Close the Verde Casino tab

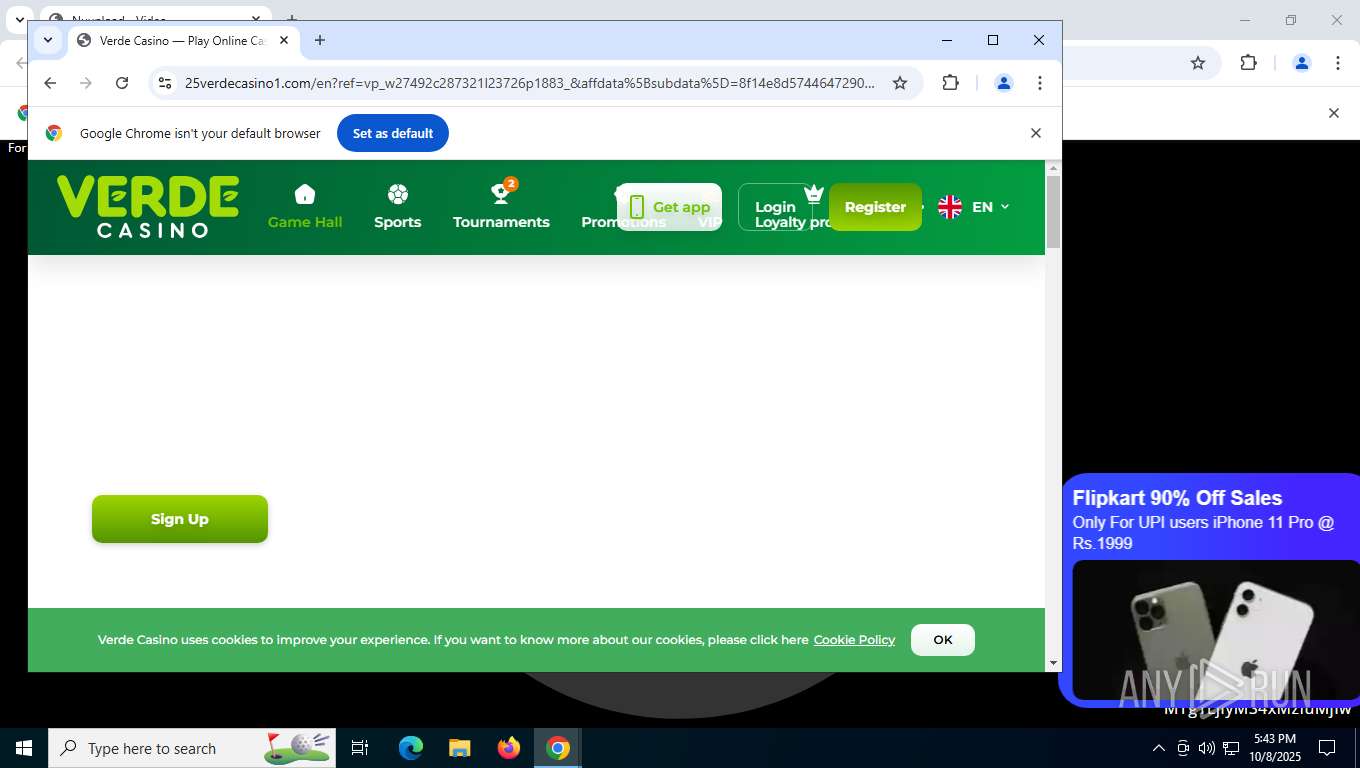click(284, 41)
